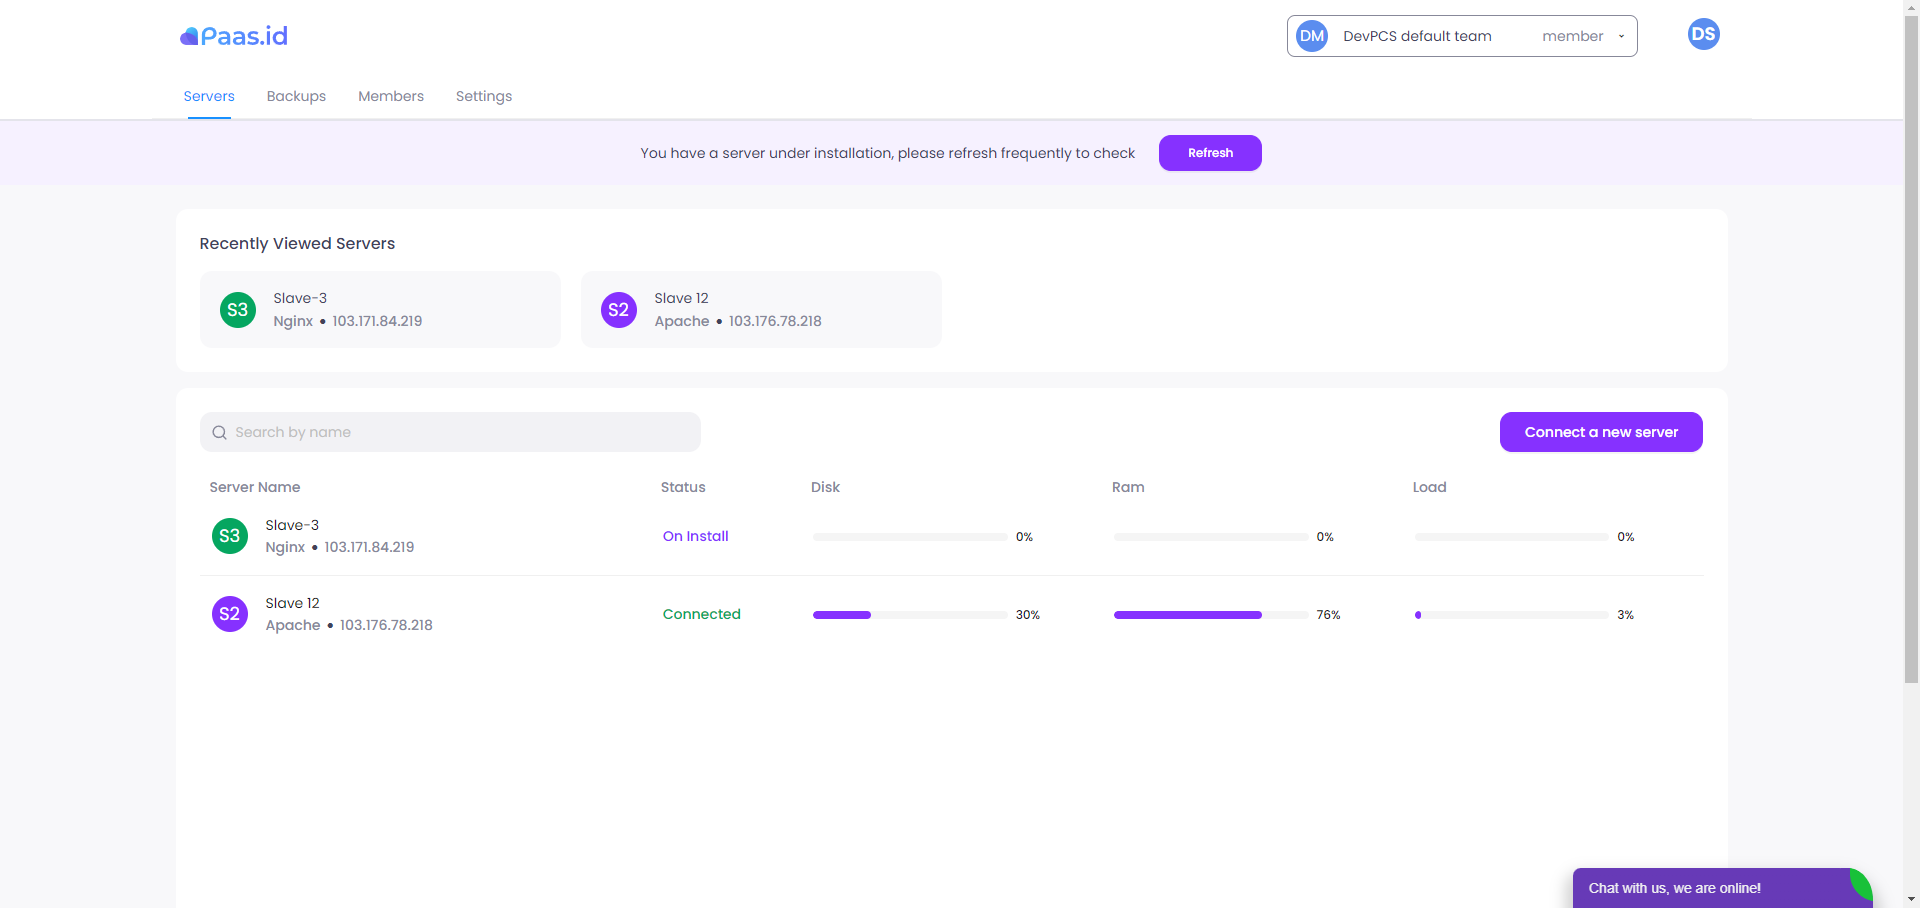This screenshot has width=1920, height=908.
Task: Click IP 103.171.84.219 in table row
Action: click(x=369, y=547)
